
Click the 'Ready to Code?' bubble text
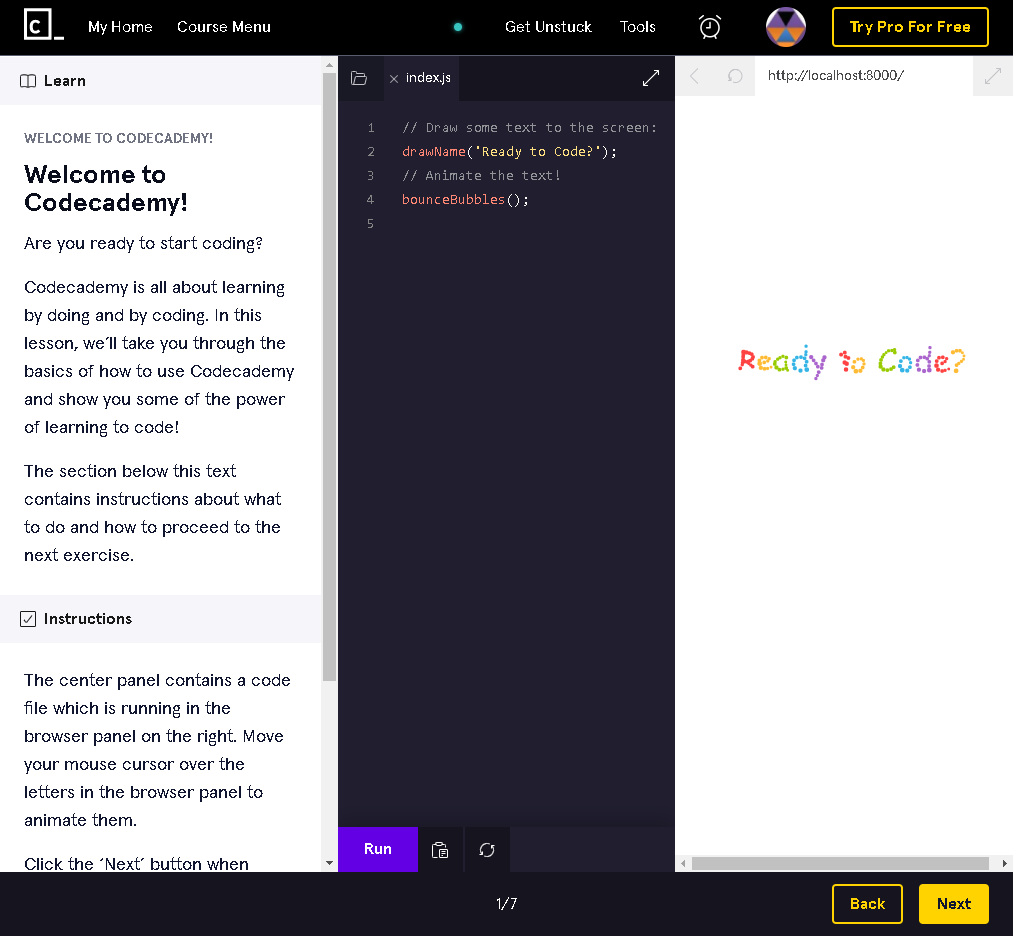(x=851, y=361)
